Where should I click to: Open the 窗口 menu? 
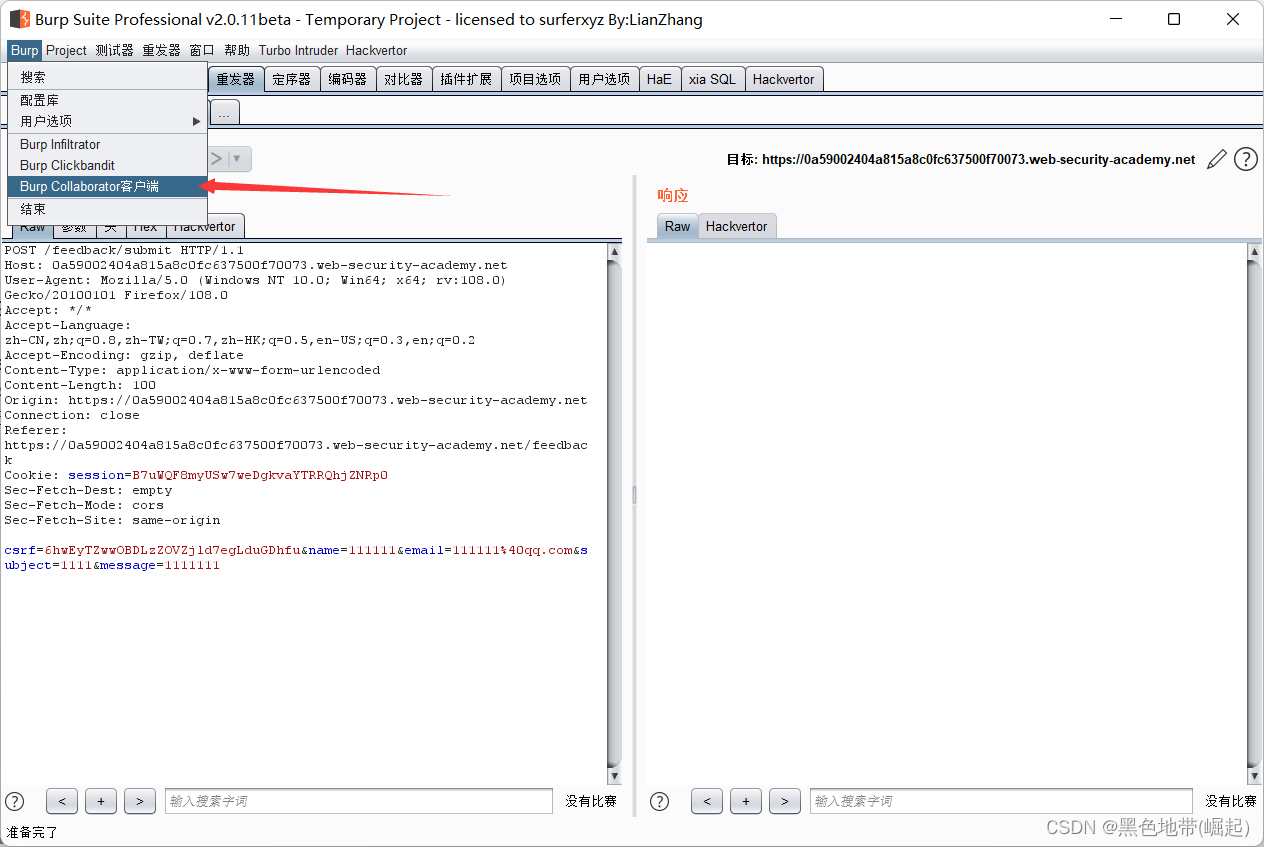(202, 50)
